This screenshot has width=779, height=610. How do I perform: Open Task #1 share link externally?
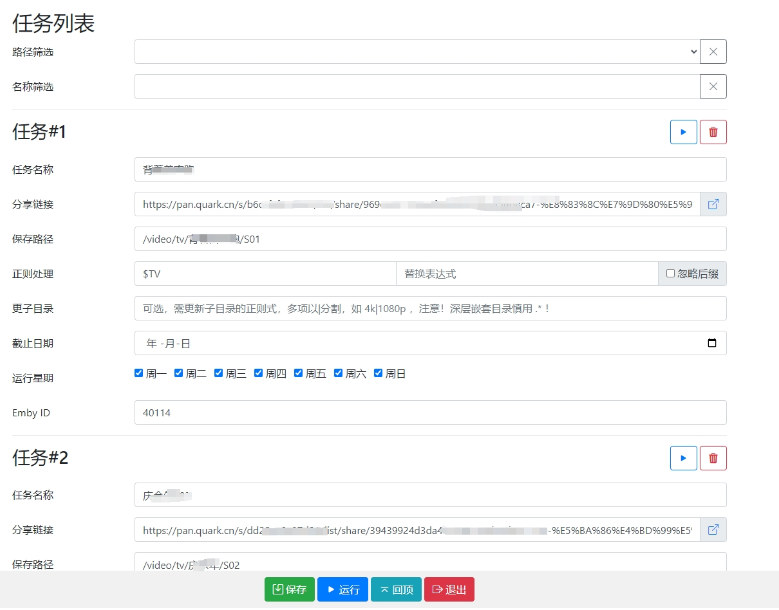coord(713,204)
